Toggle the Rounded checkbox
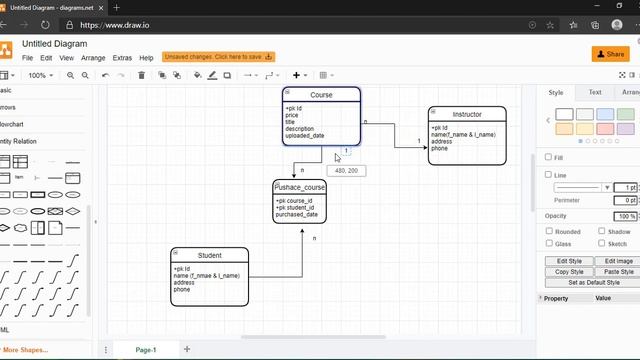The height and width of the screenshot is (360, 640). [549, 231]
